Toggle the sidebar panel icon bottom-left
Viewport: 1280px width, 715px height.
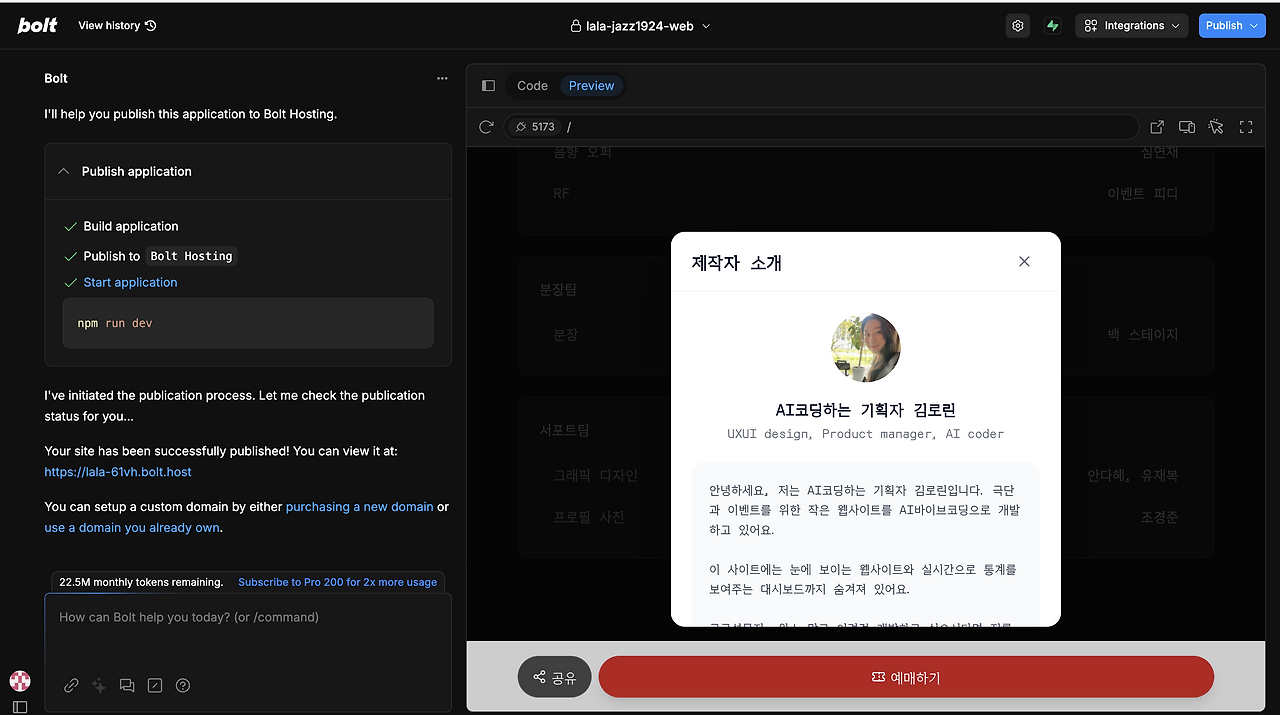(20, 706)
